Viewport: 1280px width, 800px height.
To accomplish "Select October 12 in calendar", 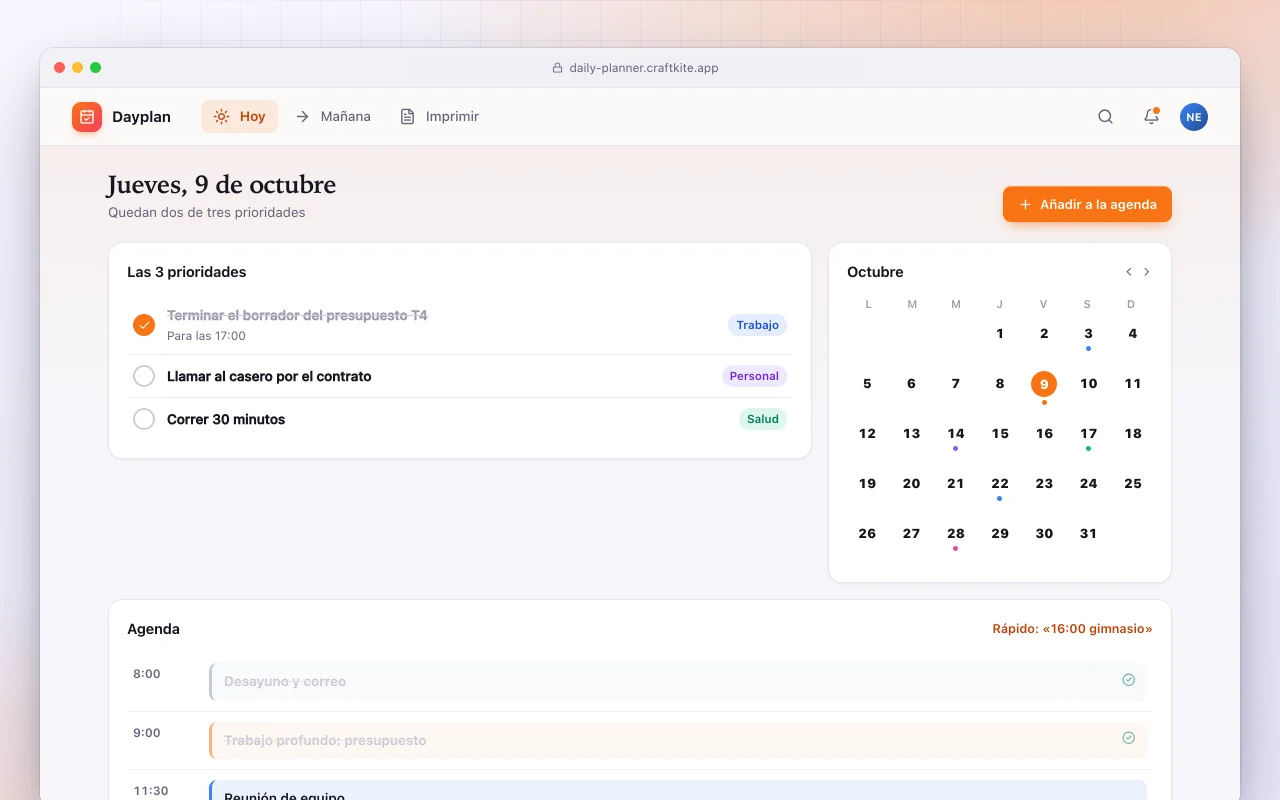I will (867, 434).
